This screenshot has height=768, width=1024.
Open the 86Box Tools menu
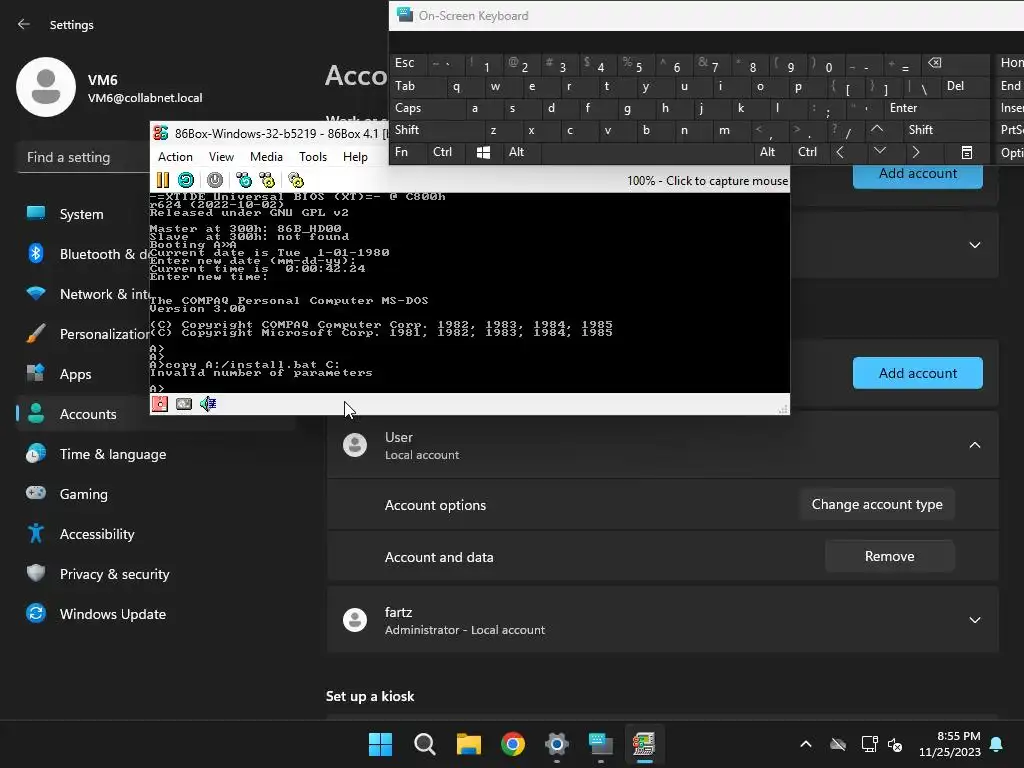[313, 157]
